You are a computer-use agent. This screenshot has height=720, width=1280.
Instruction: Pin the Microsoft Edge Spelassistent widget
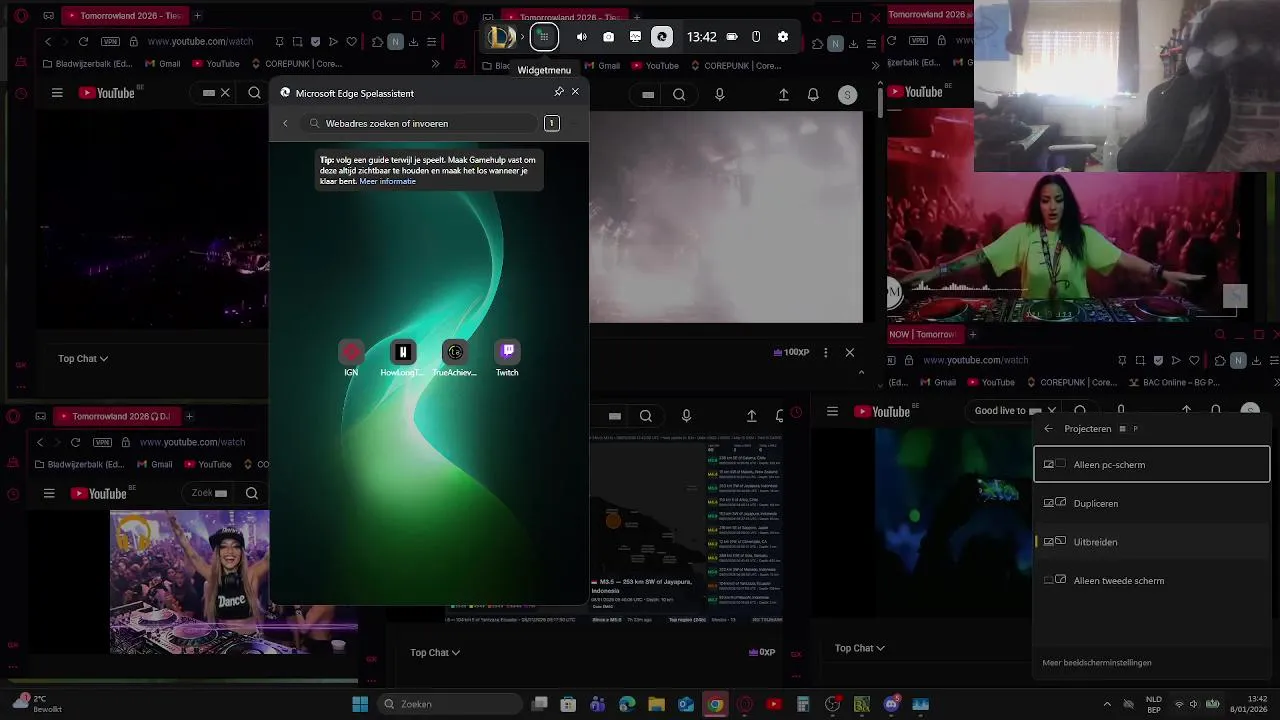[x=559, y=92]
